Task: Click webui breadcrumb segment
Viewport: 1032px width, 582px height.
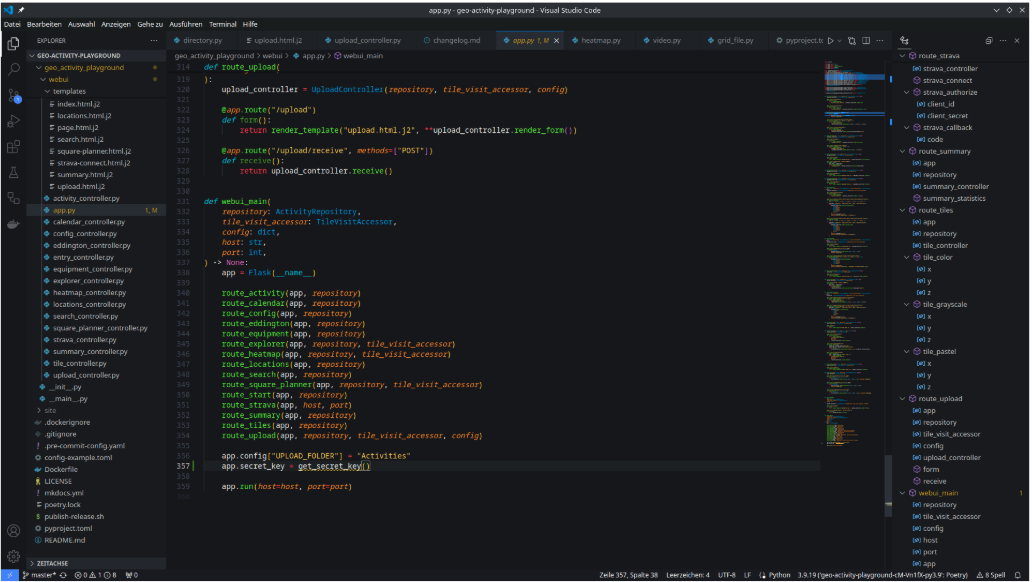Action: [x=272, y=56]
